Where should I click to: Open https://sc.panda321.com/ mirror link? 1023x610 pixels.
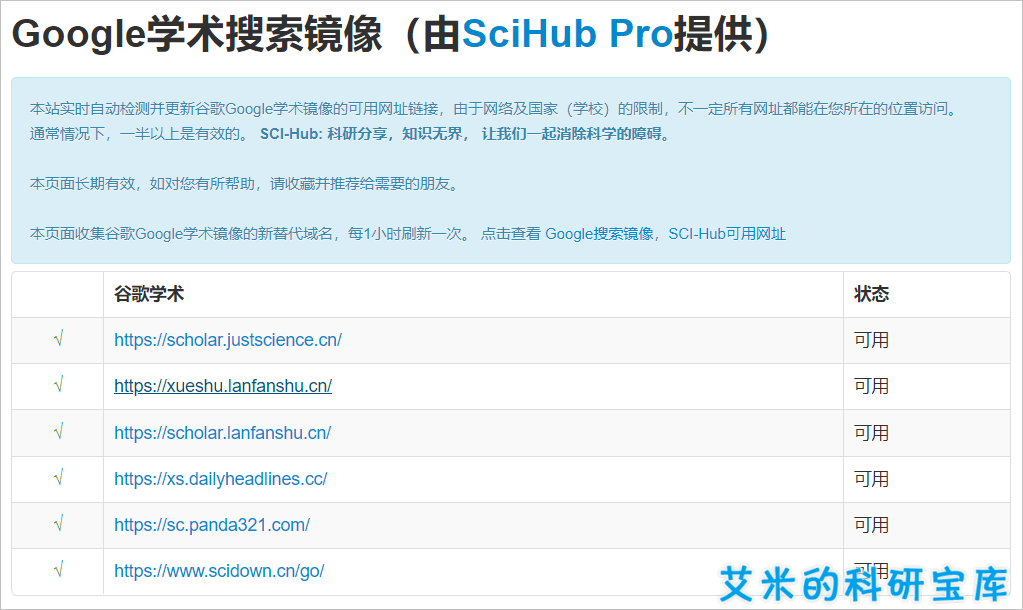coord(212,525)
